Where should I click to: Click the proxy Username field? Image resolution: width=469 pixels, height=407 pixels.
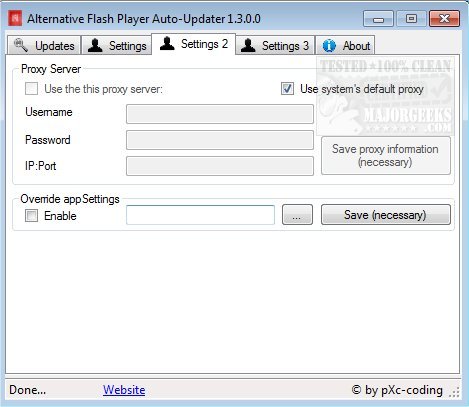[220, 114]
